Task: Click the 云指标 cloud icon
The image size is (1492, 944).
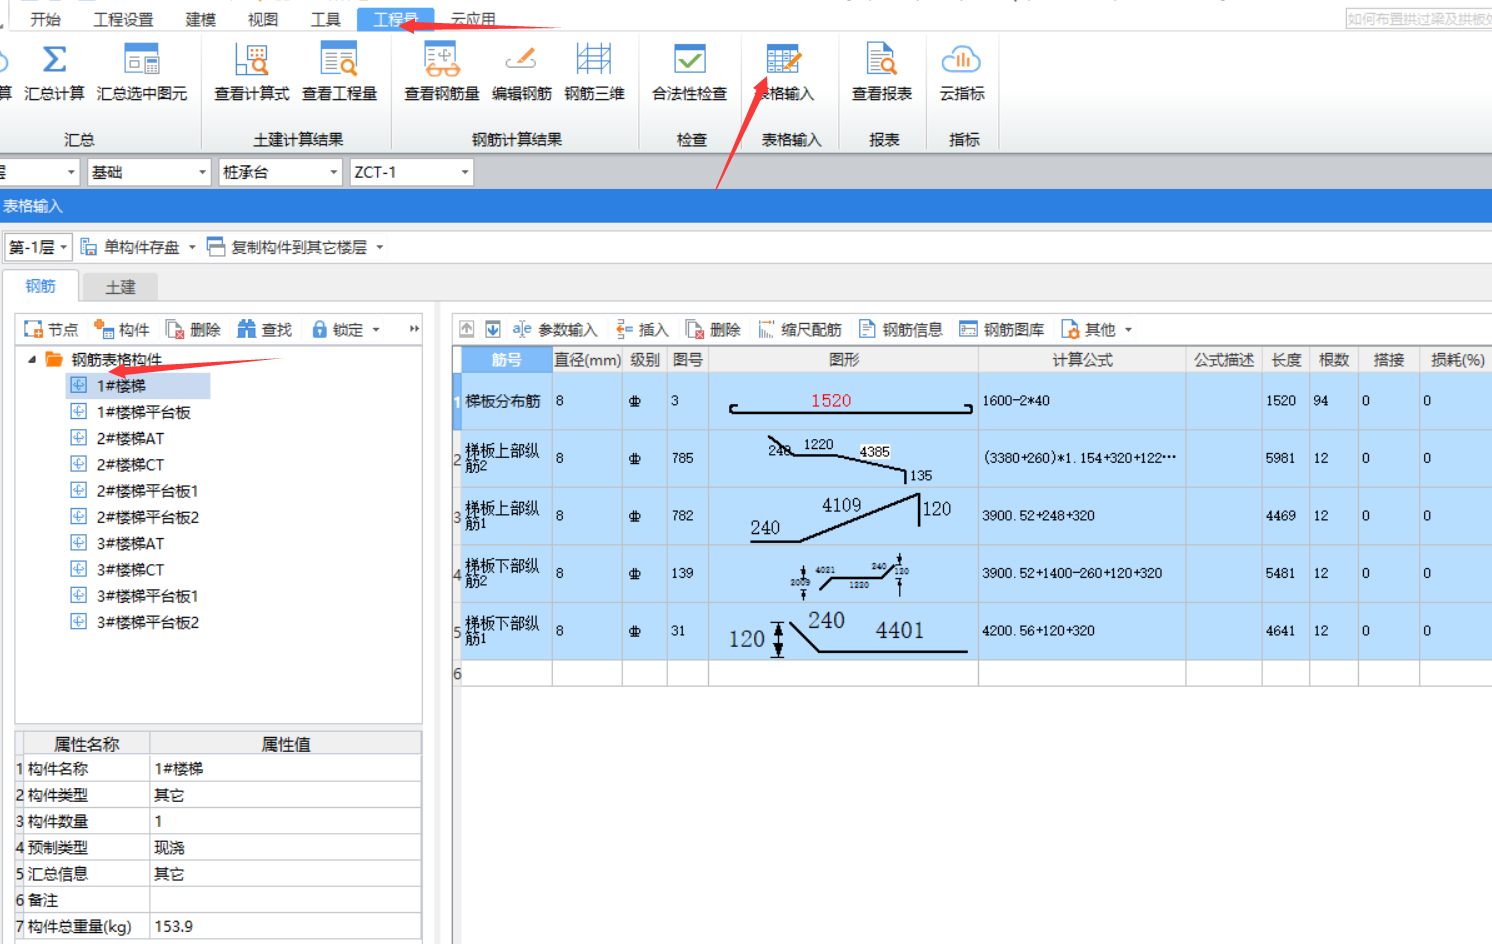Action: pyautogui.click(x=961, y=60)
